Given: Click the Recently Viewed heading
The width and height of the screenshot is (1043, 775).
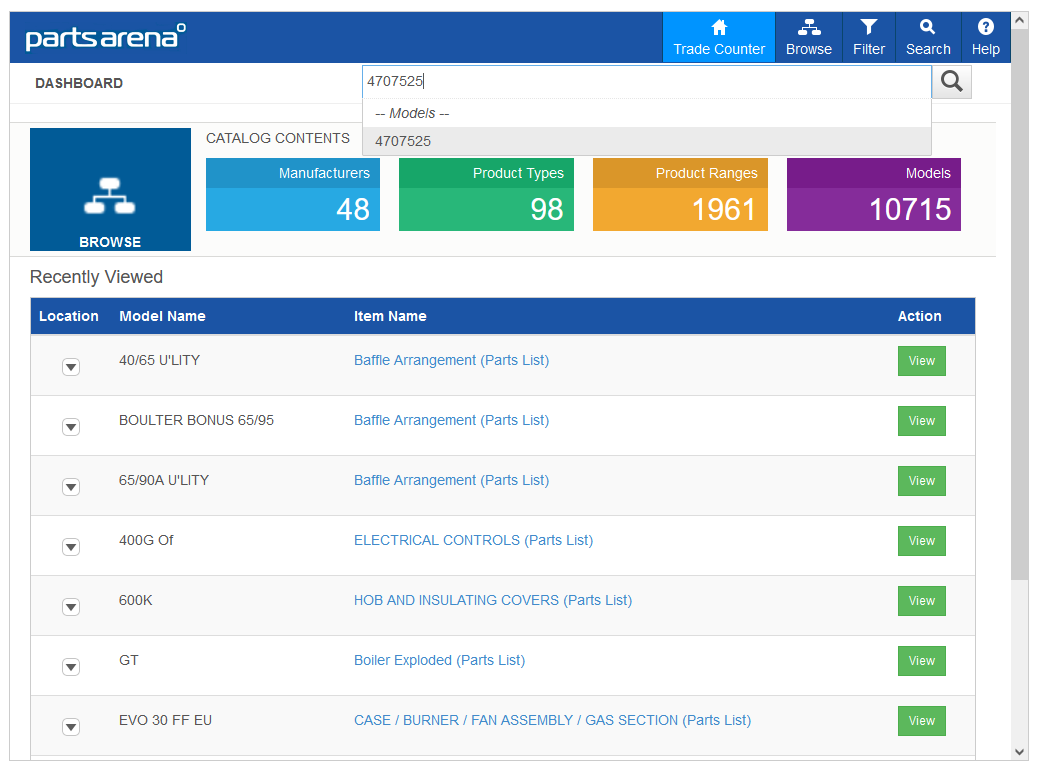Looking at the screenshot, I should (96, 277).
